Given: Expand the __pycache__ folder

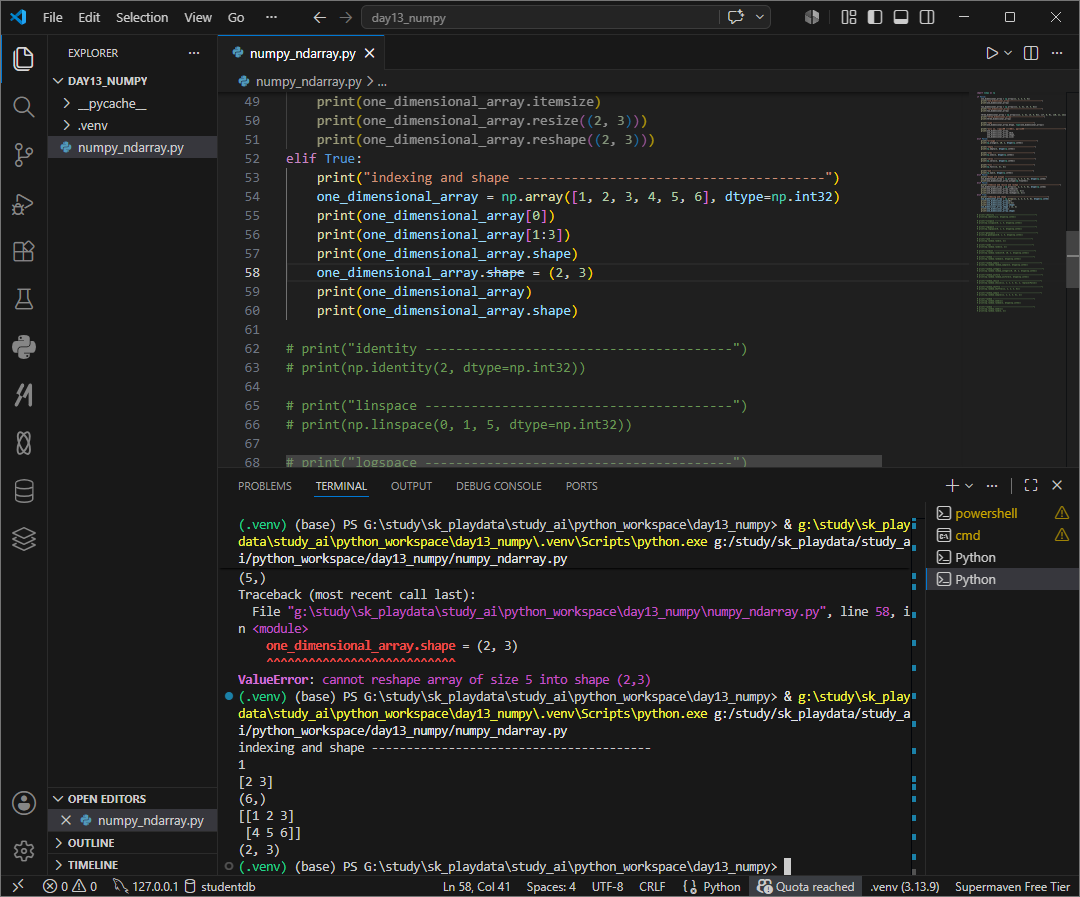Looking at the screenshot, I should [x=132, y=103].
